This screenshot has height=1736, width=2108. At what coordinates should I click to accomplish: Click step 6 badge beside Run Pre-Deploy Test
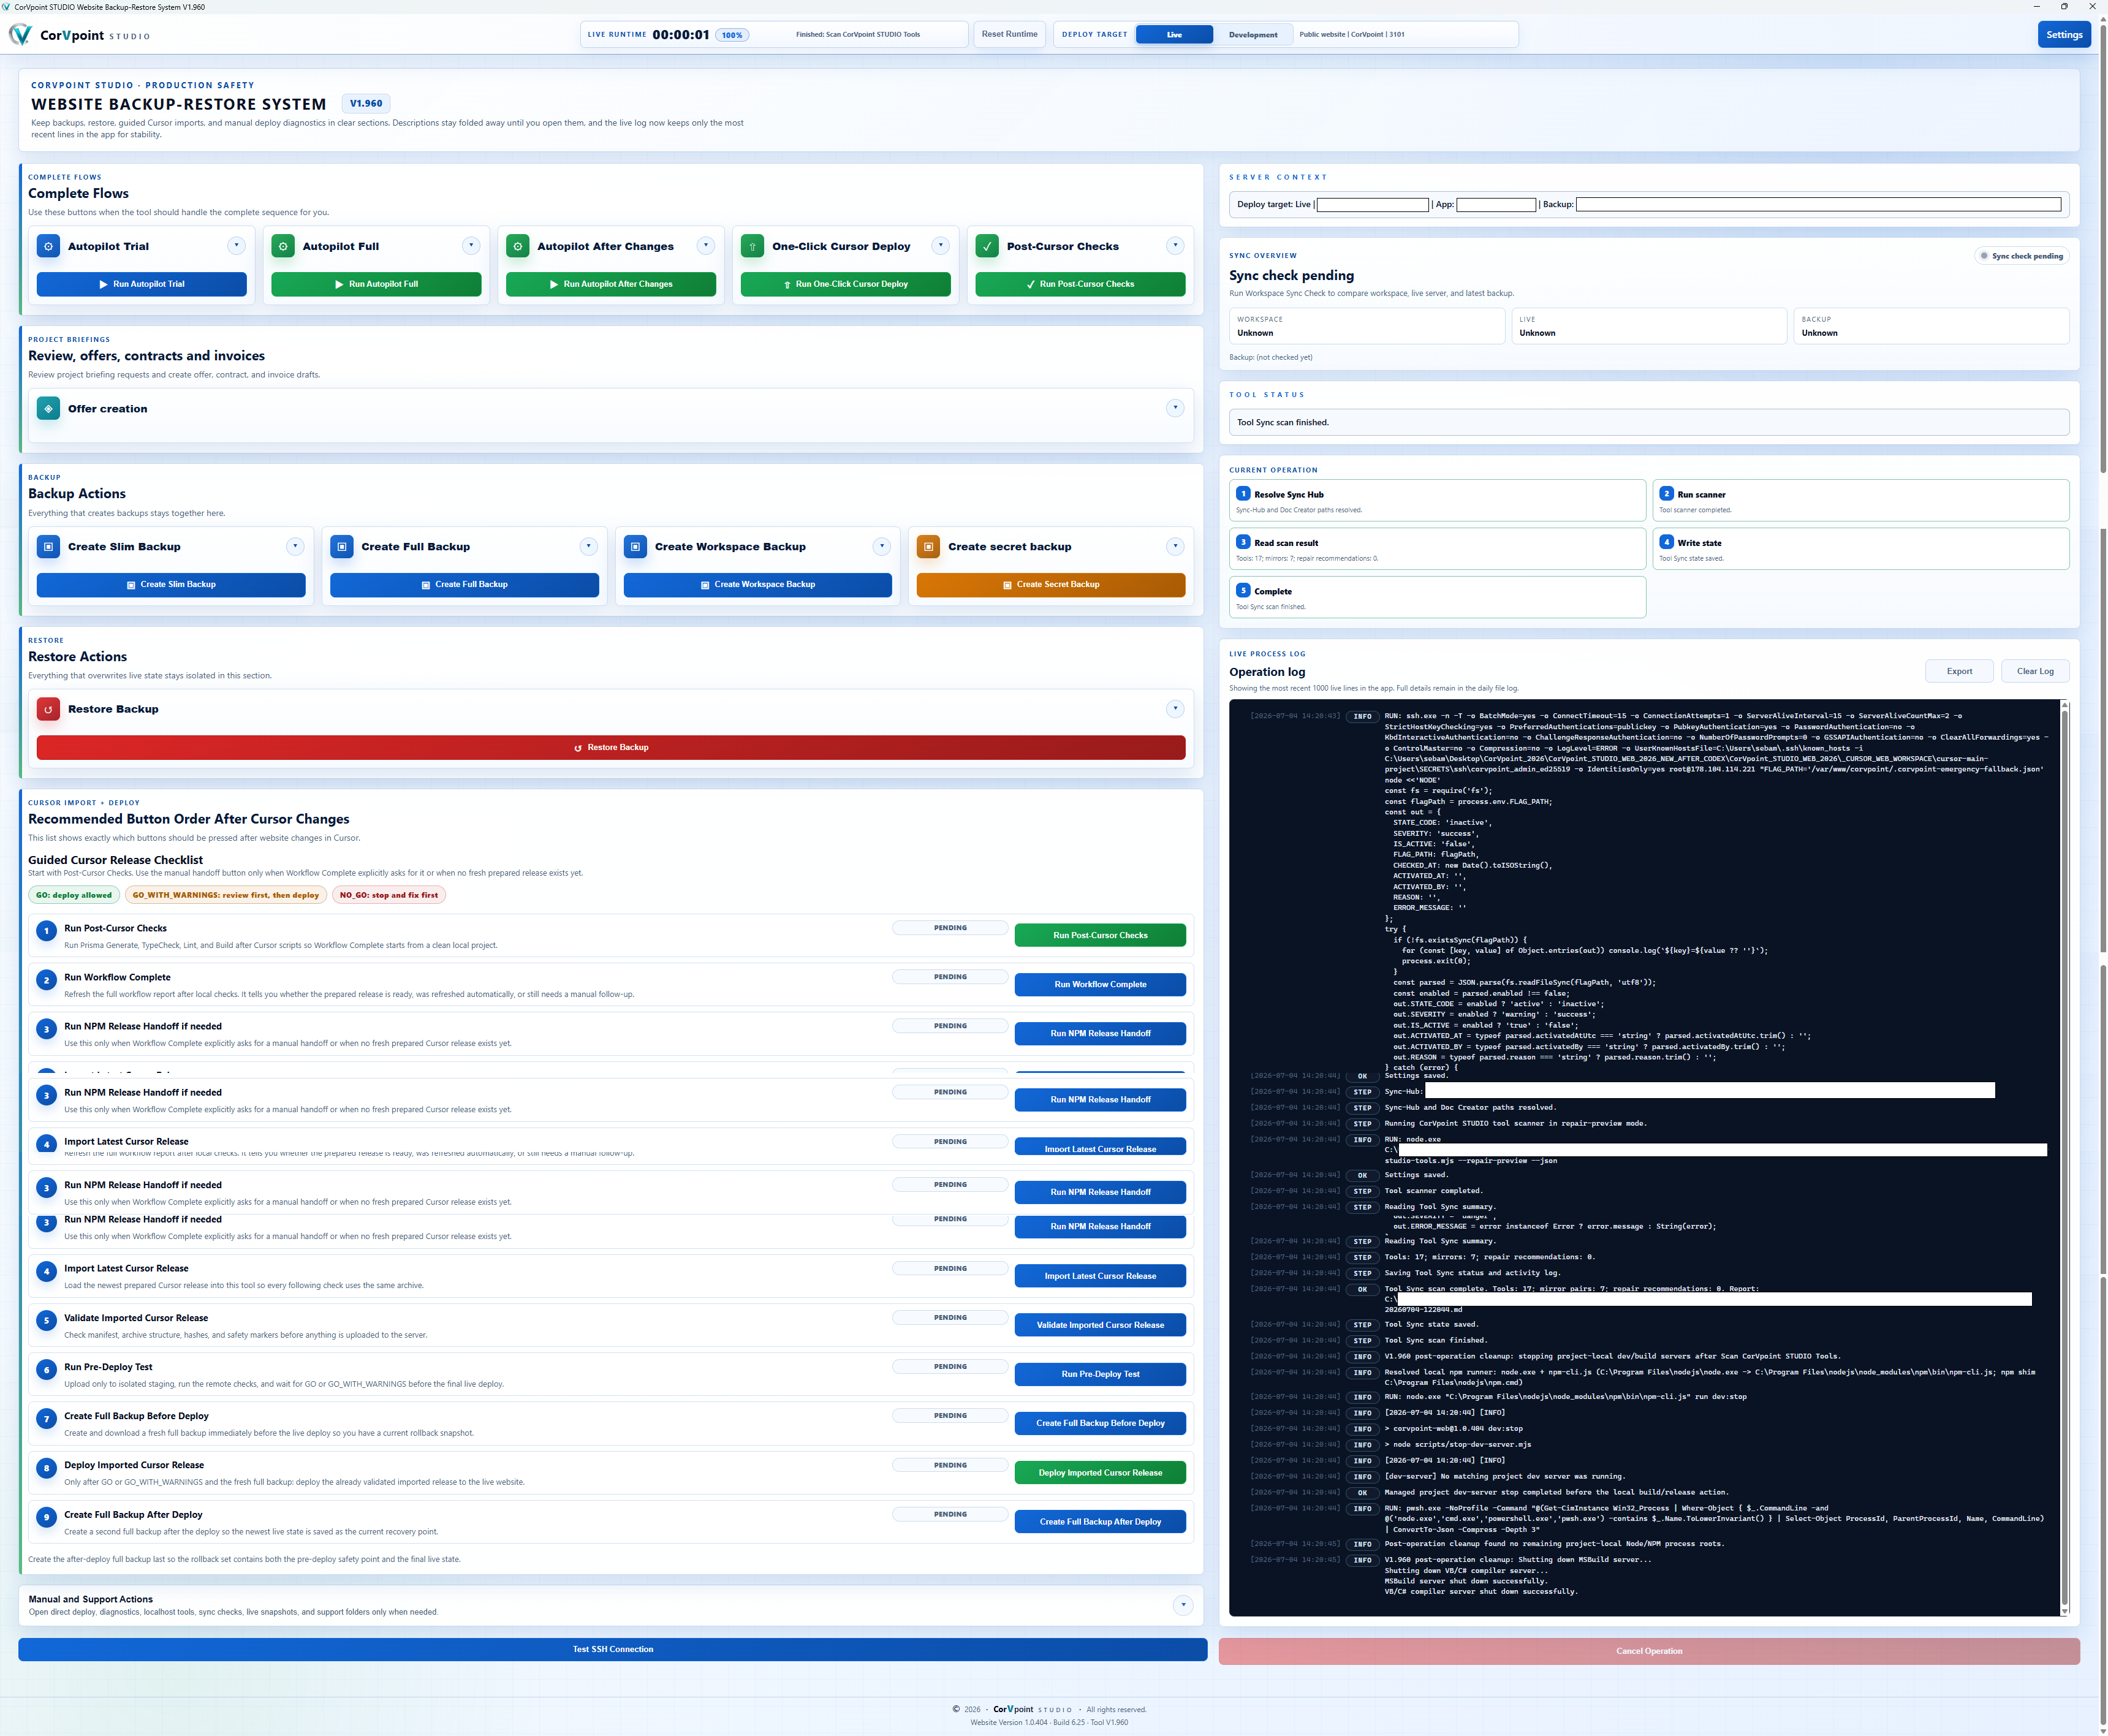46,1370
